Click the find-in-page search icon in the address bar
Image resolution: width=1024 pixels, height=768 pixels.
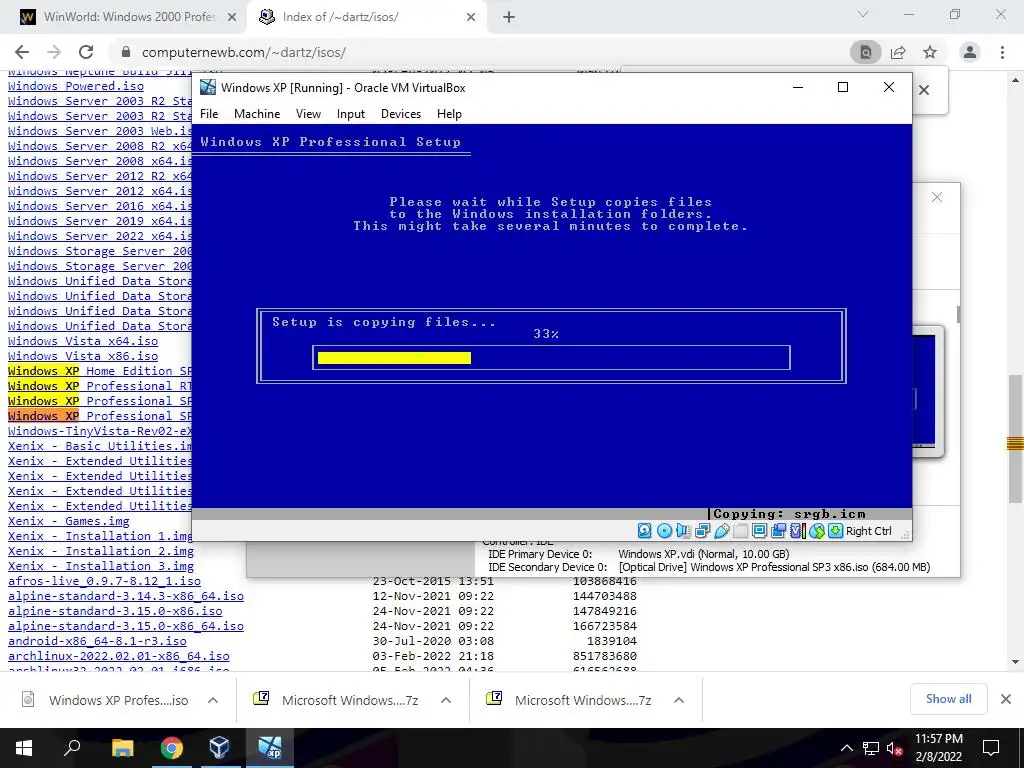(865, 52)
